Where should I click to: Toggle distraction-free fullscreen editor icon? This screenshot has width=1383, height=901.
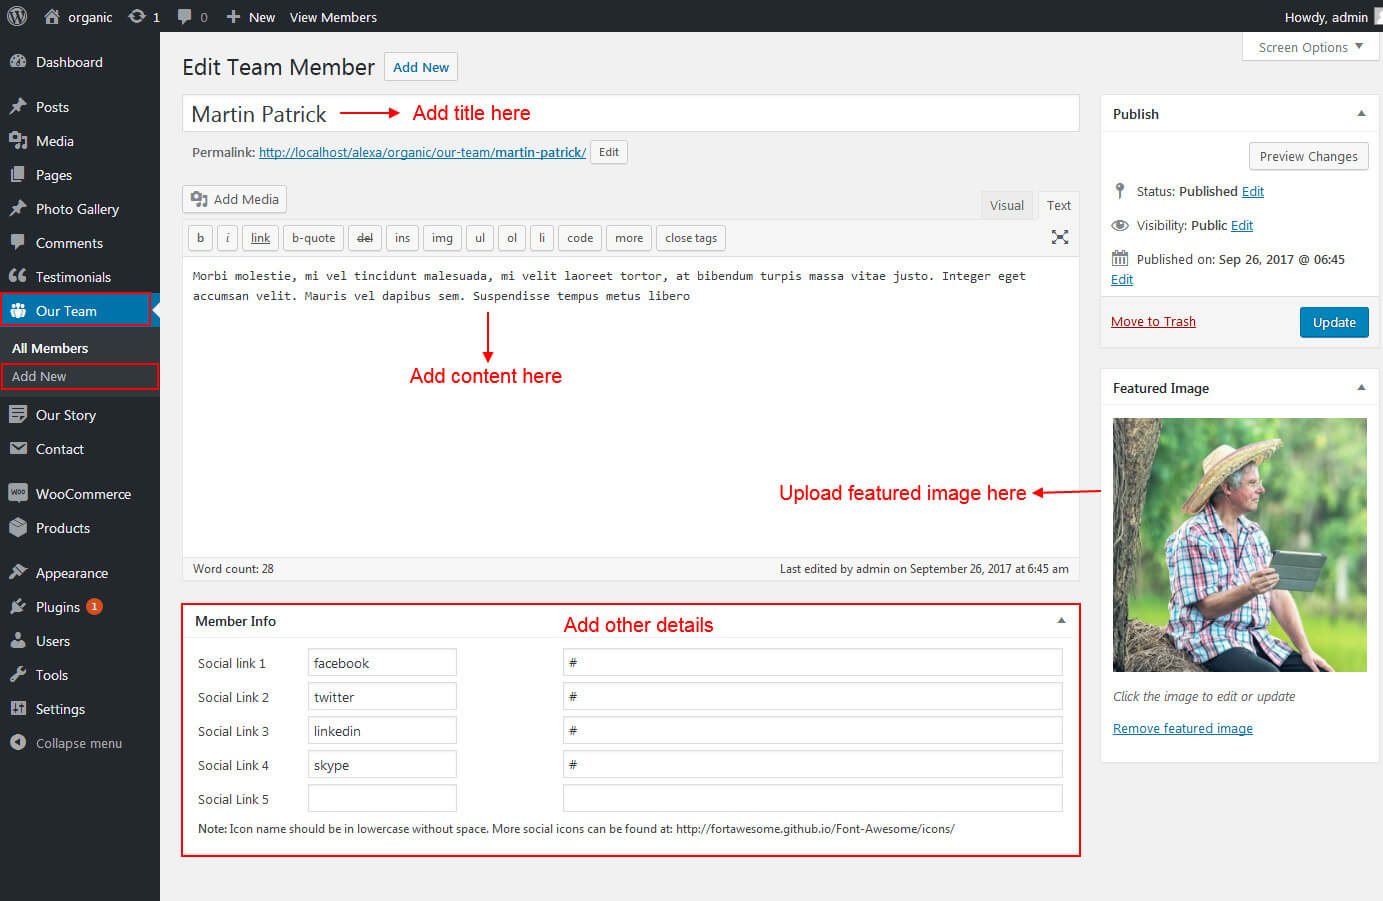point(1060,237)
